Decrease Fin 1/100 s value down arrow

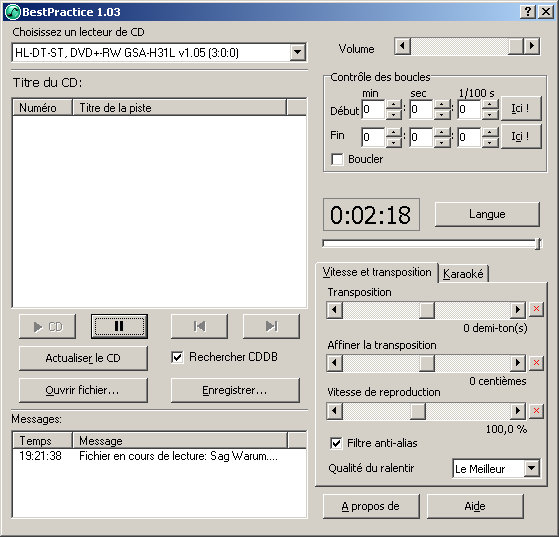[x=490, y=142]
